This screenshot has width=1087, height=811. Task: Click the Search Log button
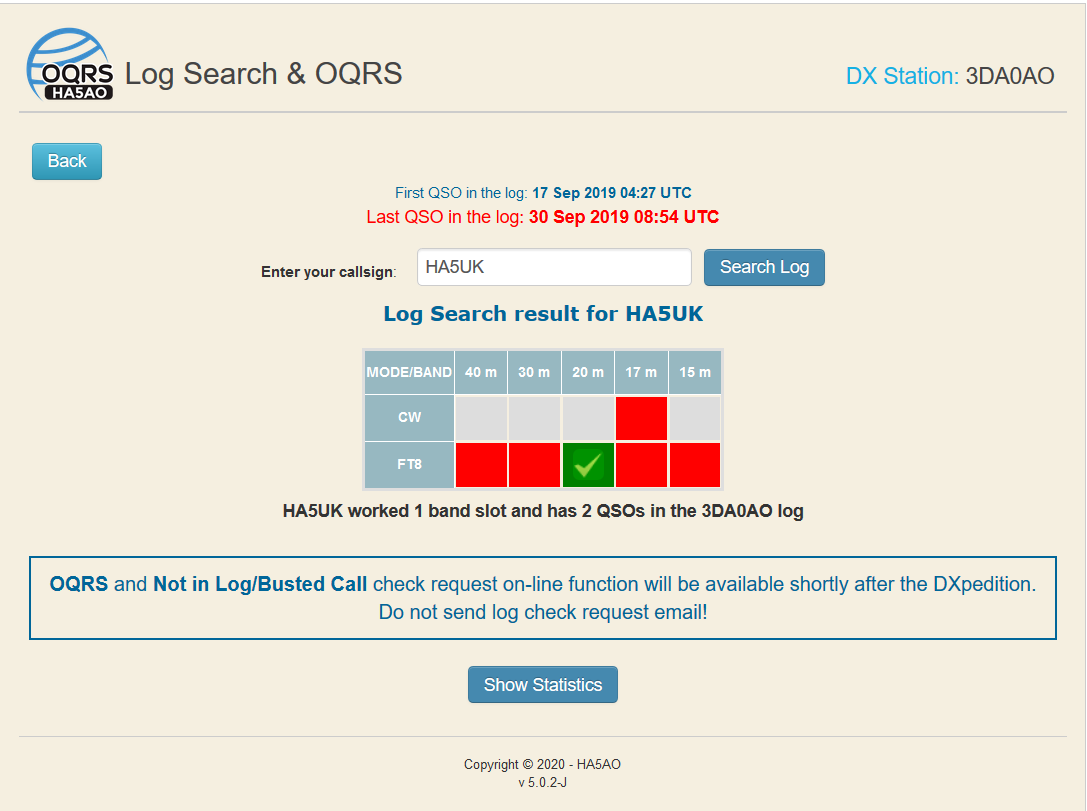(x=764, y=267)
